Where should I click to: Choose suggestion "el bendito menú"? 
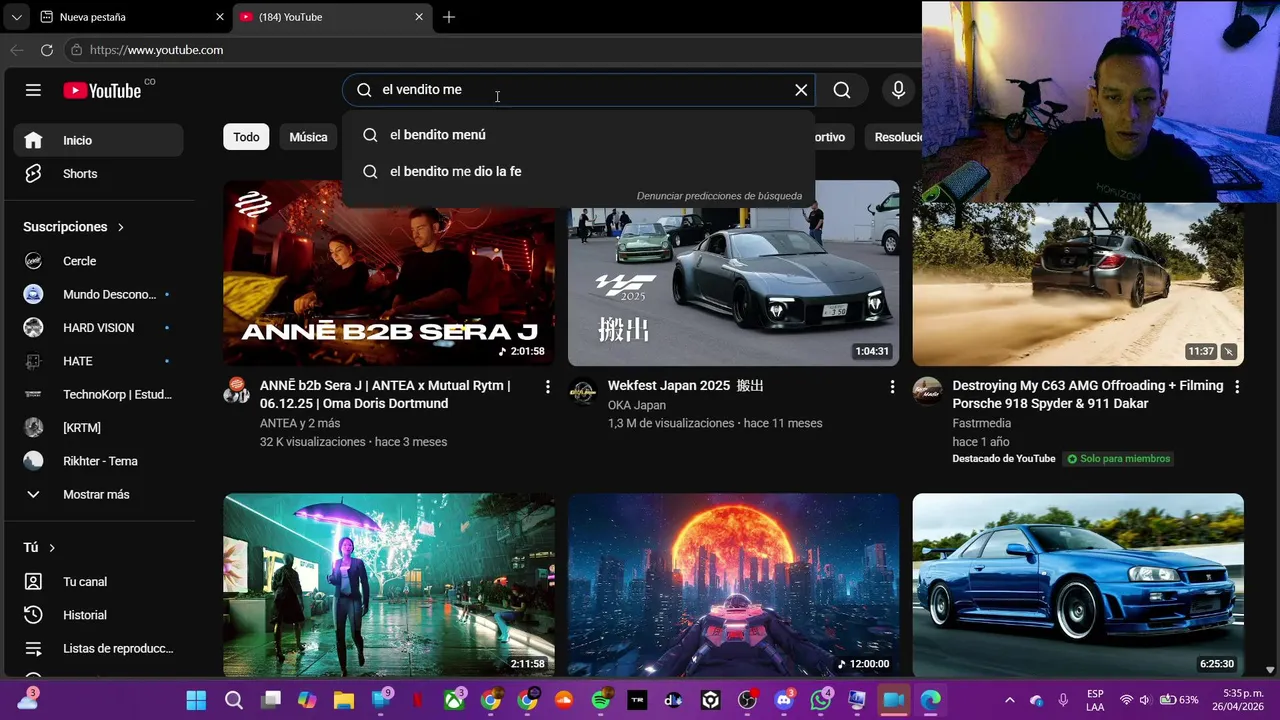pyautogui.click(x=579, y=135)
